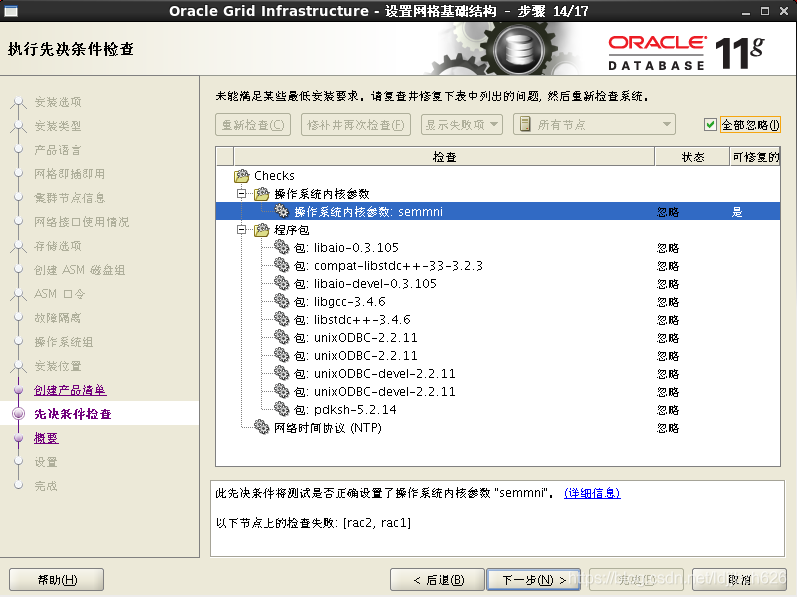Screen dimensions: 797x597
Task: Click gear icon for libstdc++-3.4.6
Action: [x=281, y=320]
